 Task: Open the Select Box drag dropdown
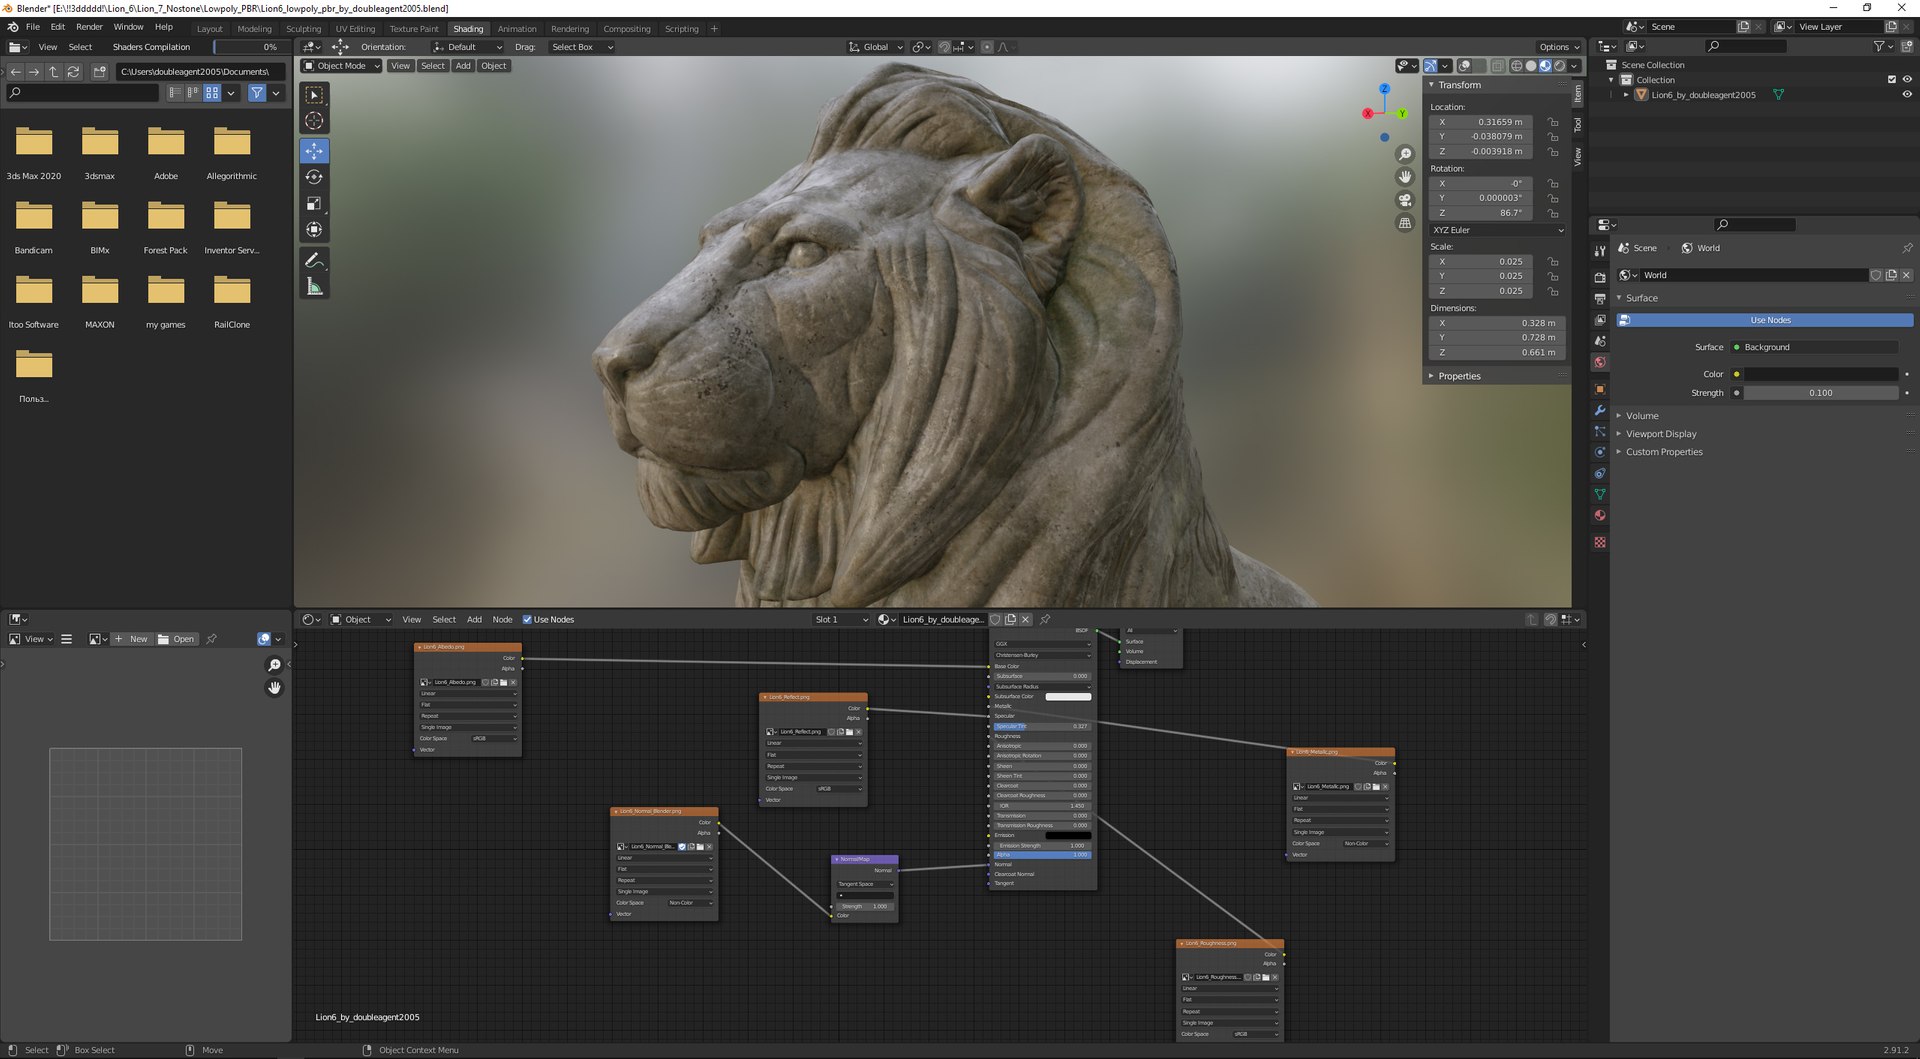pos(582,47)
